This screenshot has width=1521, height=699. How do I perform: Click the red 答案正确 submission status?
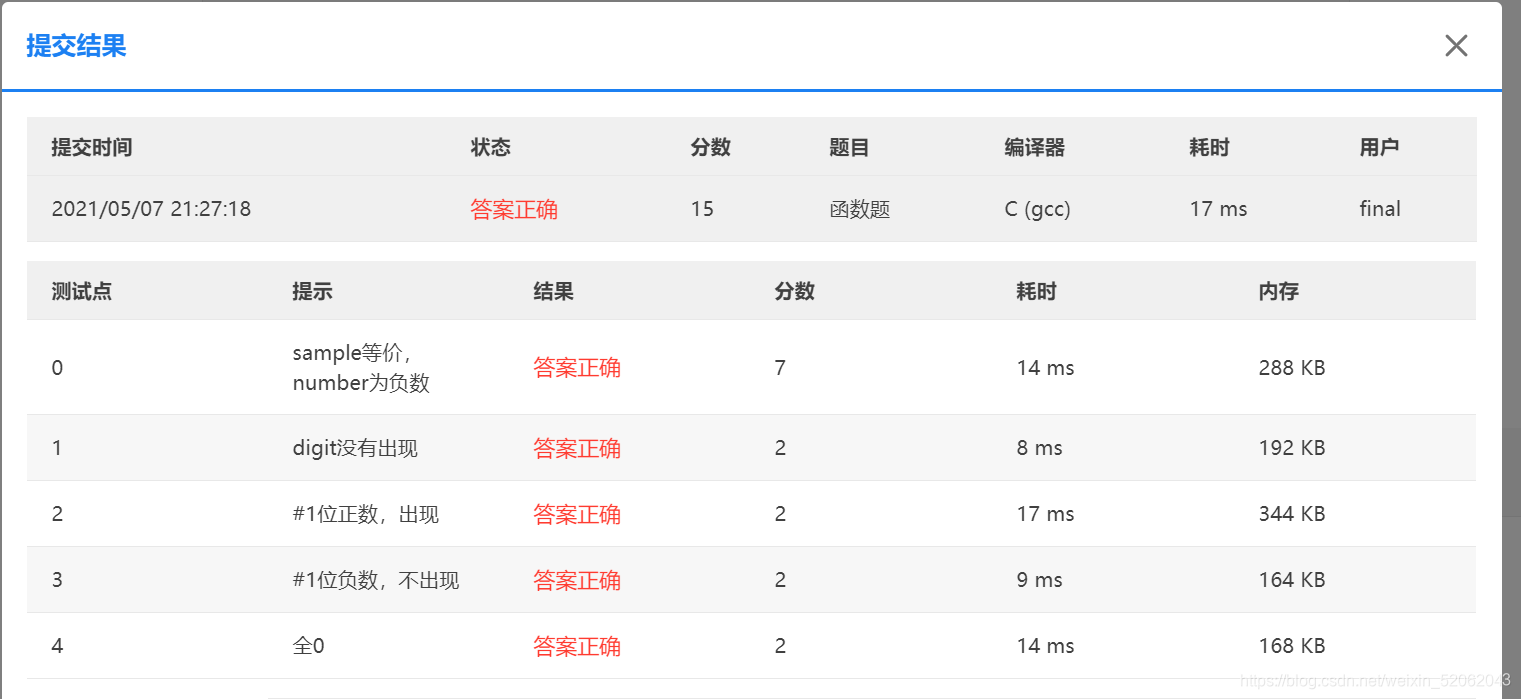[514, 208]
